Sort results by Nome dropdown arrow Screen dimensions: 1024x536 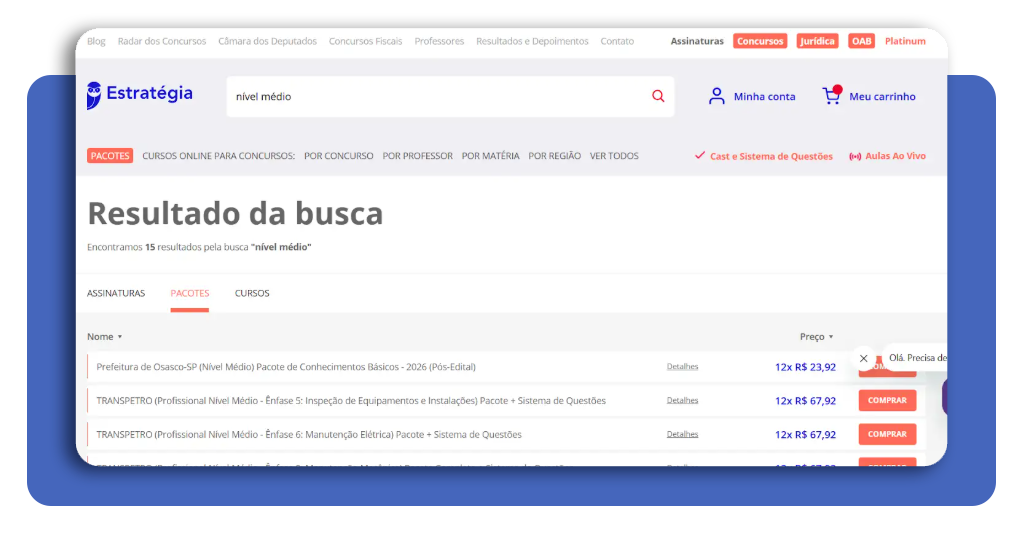120,337
